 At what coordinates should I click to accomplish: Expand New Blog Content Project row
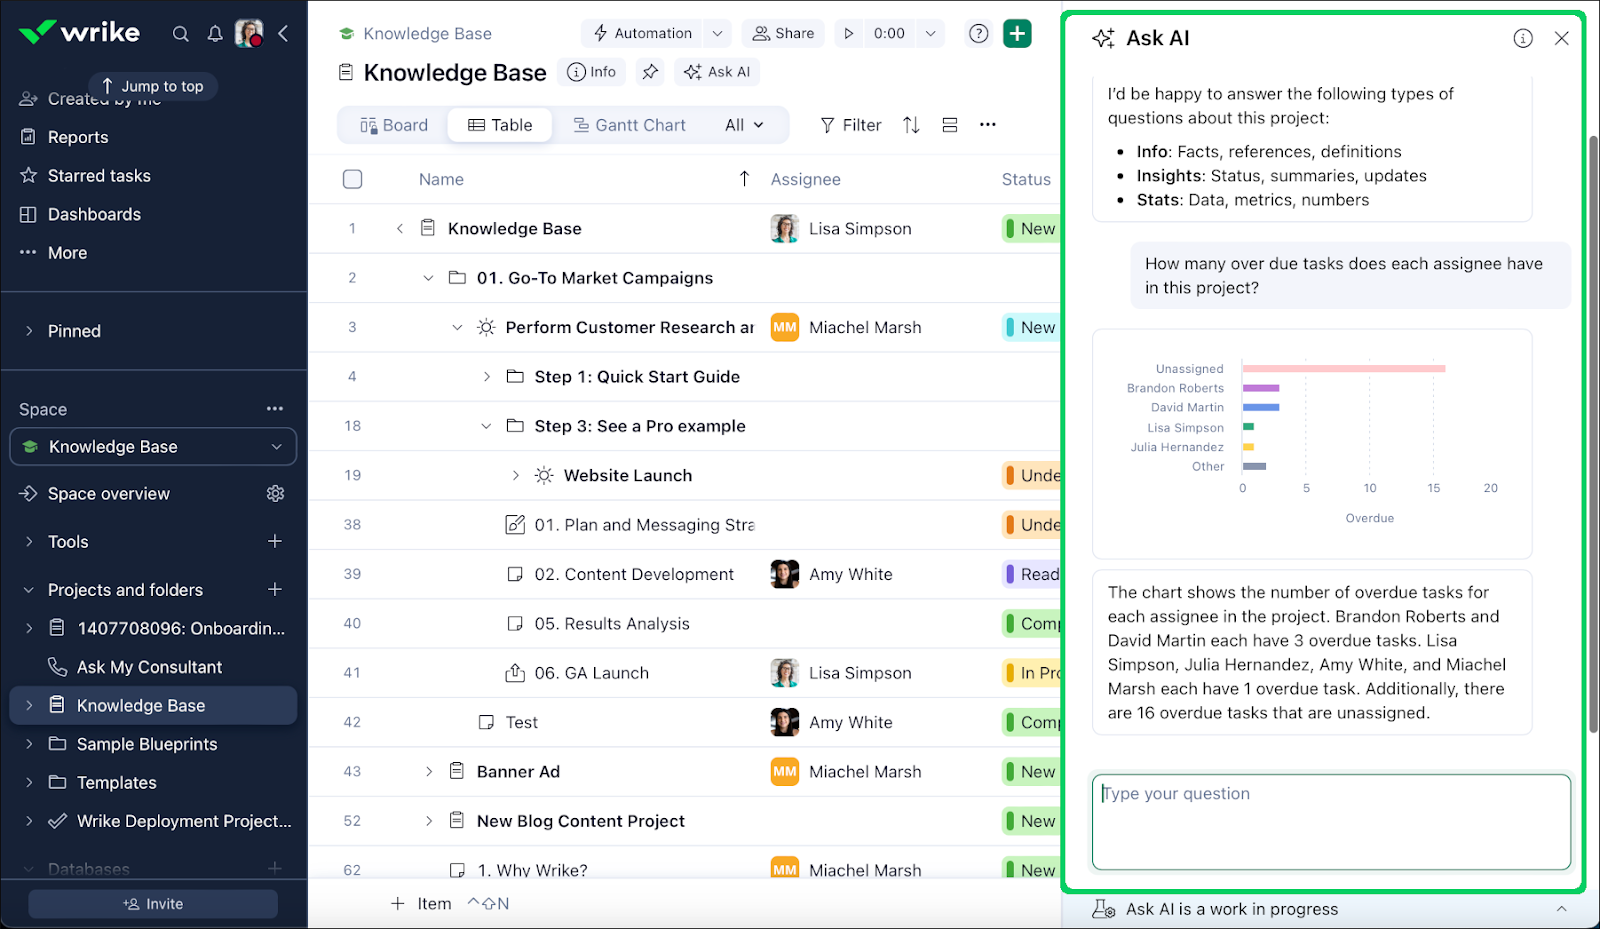click(x=428, y=821)
